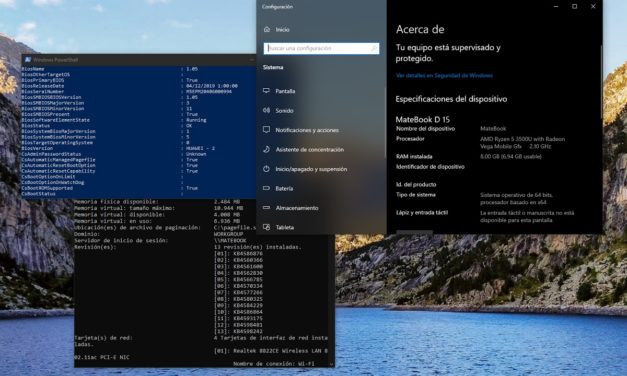Close the Configuración window

[x=593, y=6]
